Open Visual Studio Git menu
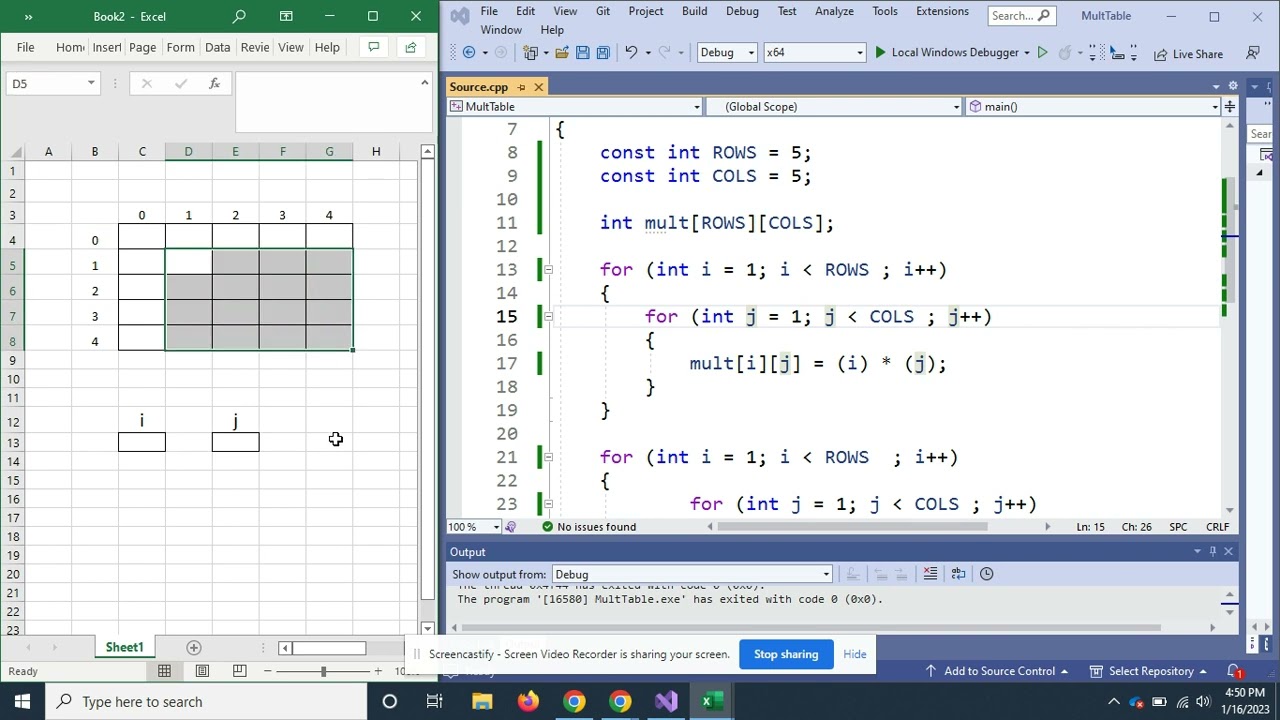The width and height of the screenshot is (1280, 720). tap(603, 11)
